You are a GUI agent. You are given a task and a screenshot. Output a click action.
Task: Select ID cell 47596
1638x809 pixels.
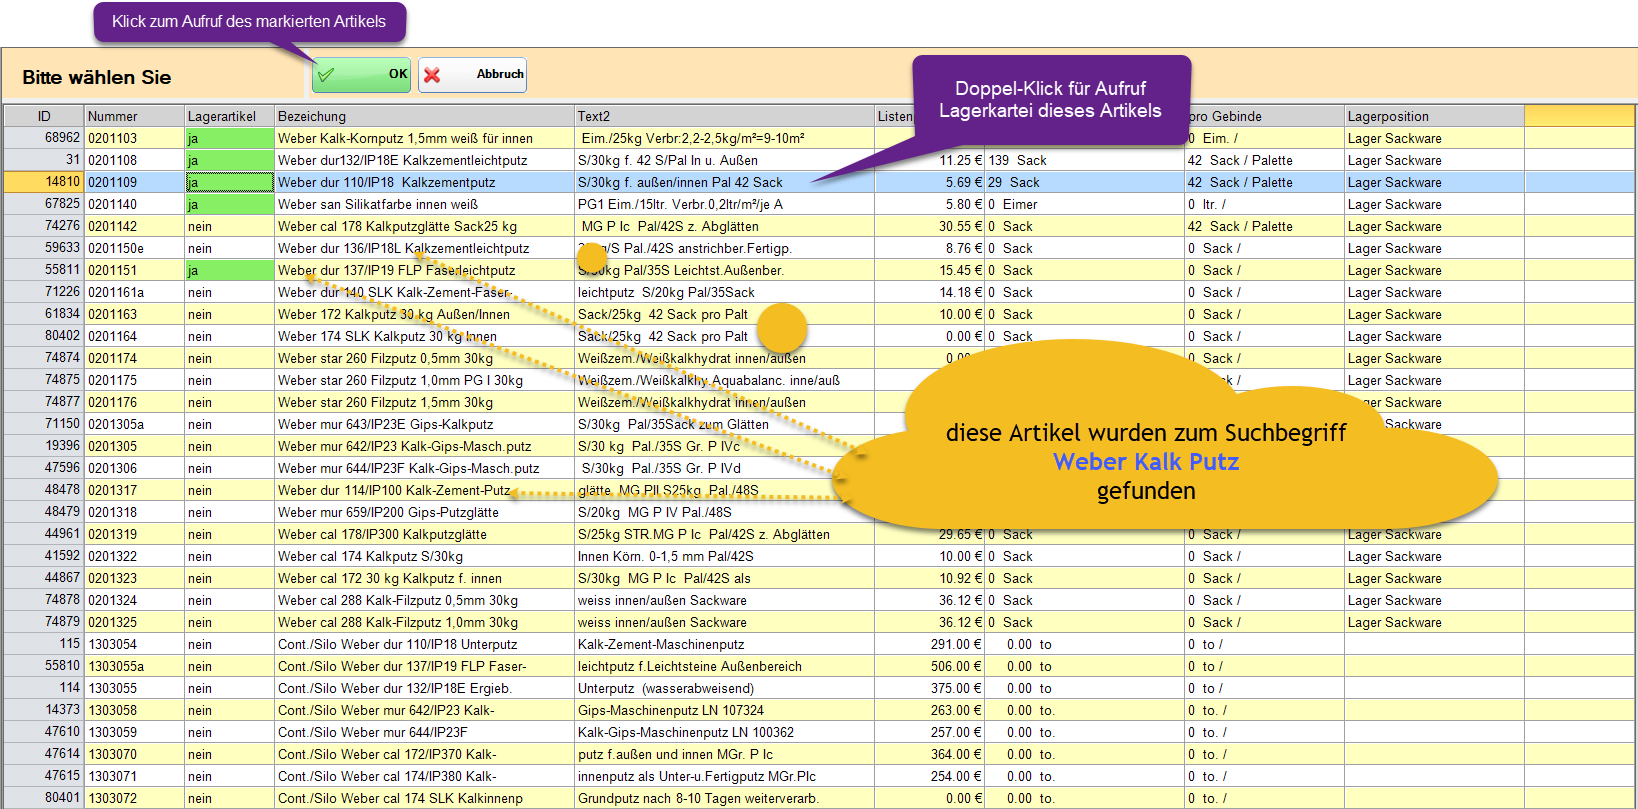pyautogui.click(x=44, y=468)
